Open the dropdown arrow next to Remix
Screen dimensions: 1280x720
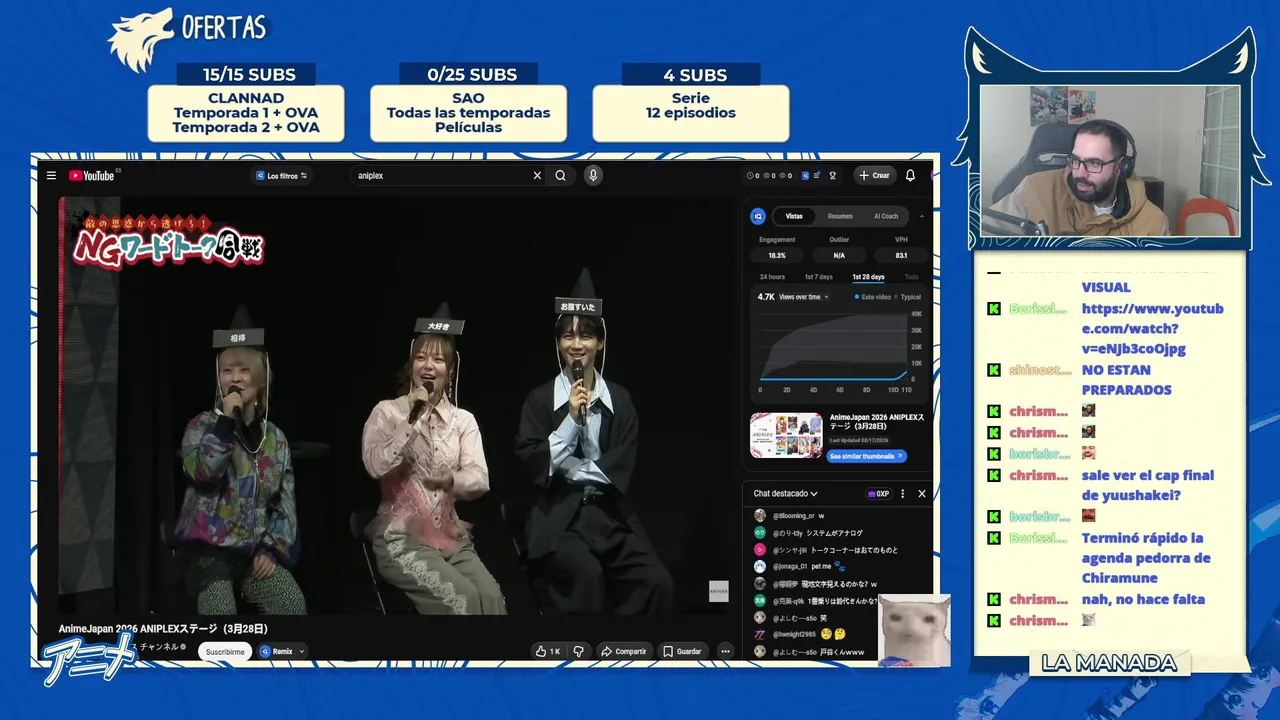302,651
